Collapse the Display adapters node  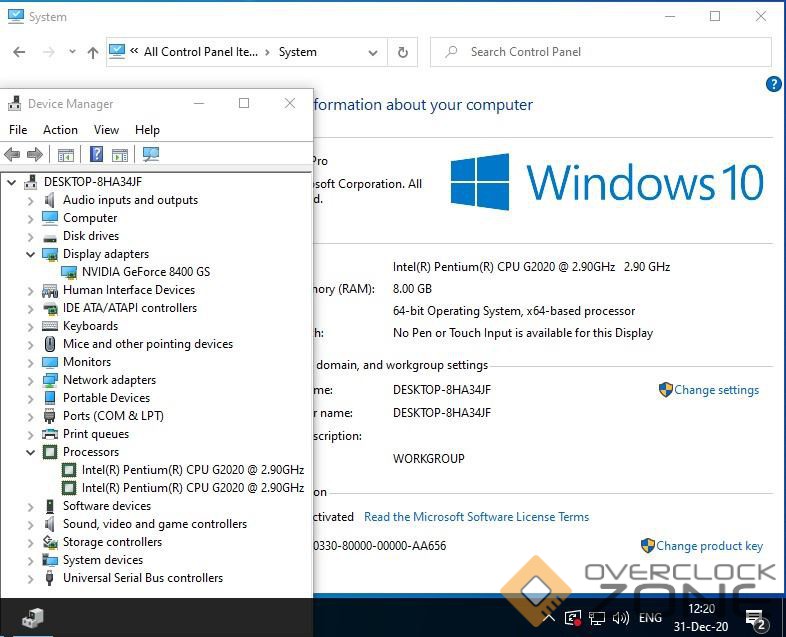pos(31,254)
